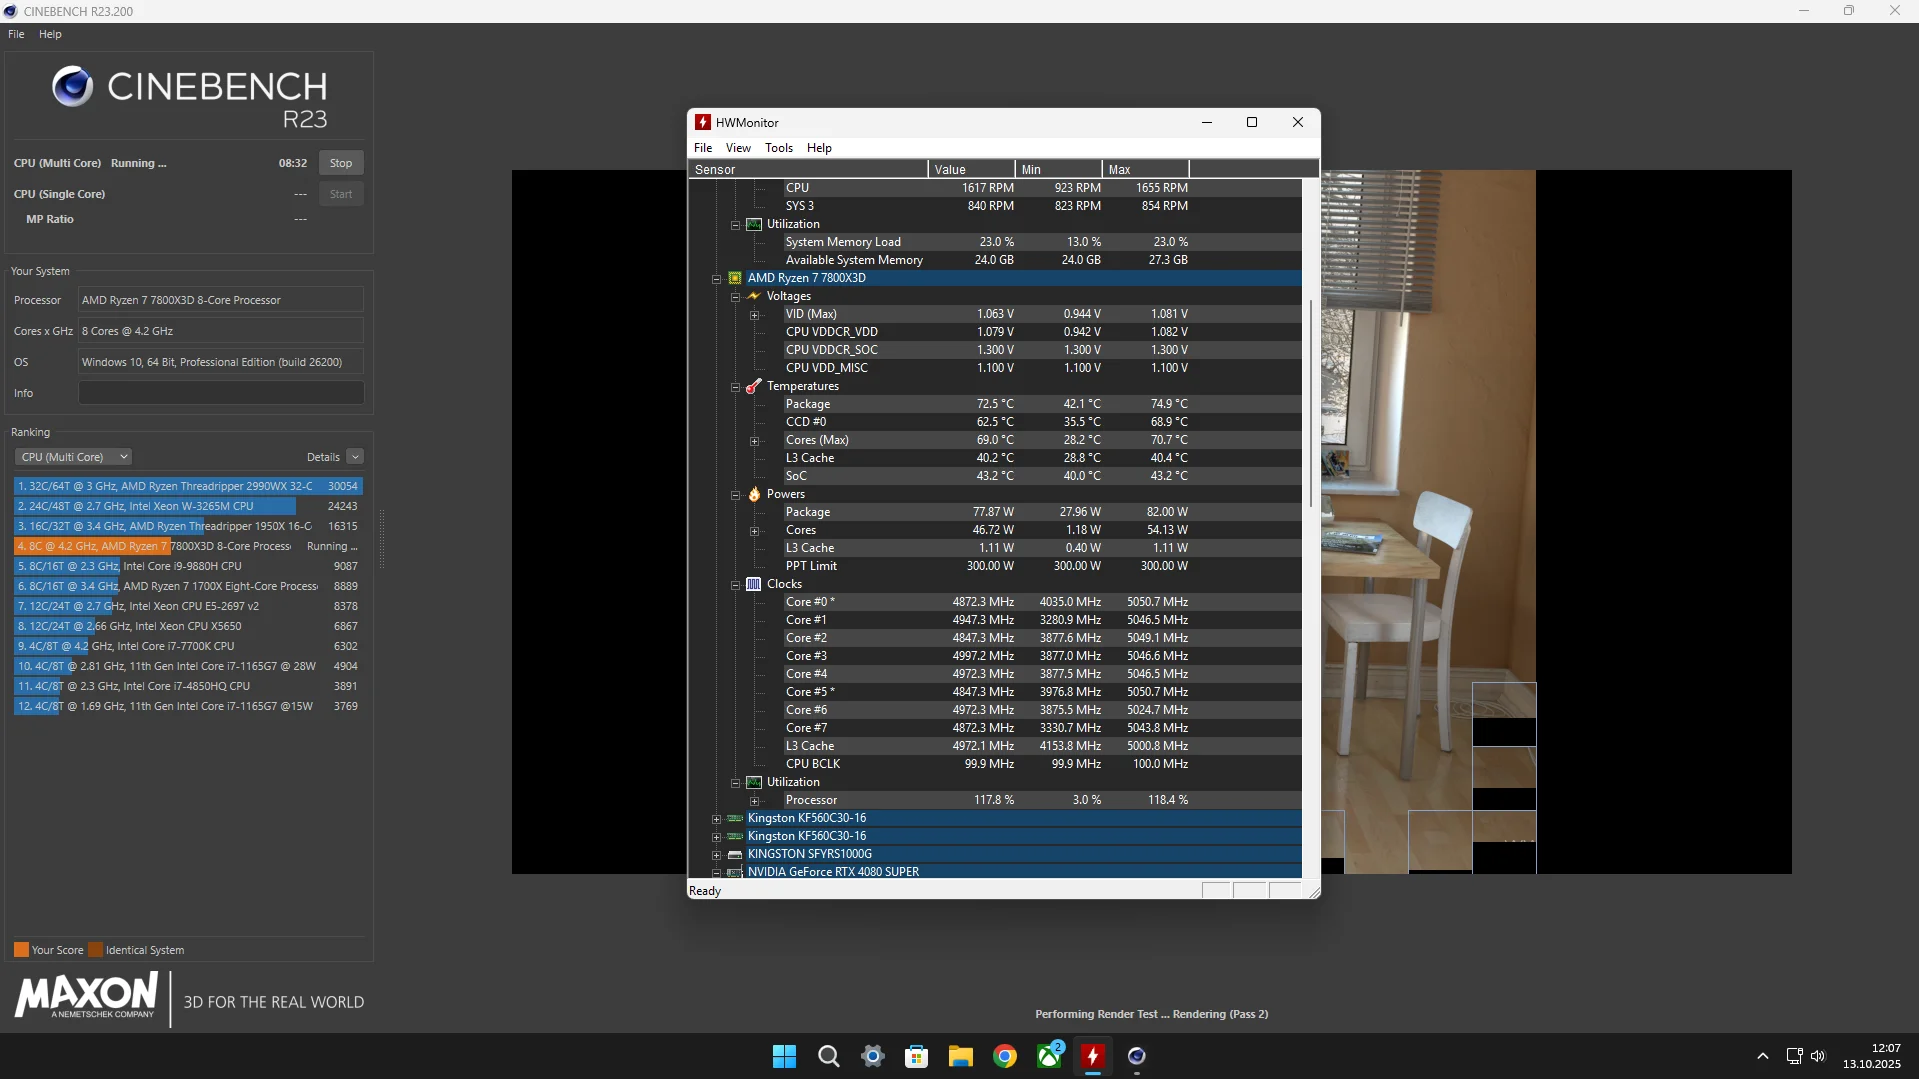Click the Sensor column header
This screenshot has height=1079, width=1919.
click(x=808, y=169)
